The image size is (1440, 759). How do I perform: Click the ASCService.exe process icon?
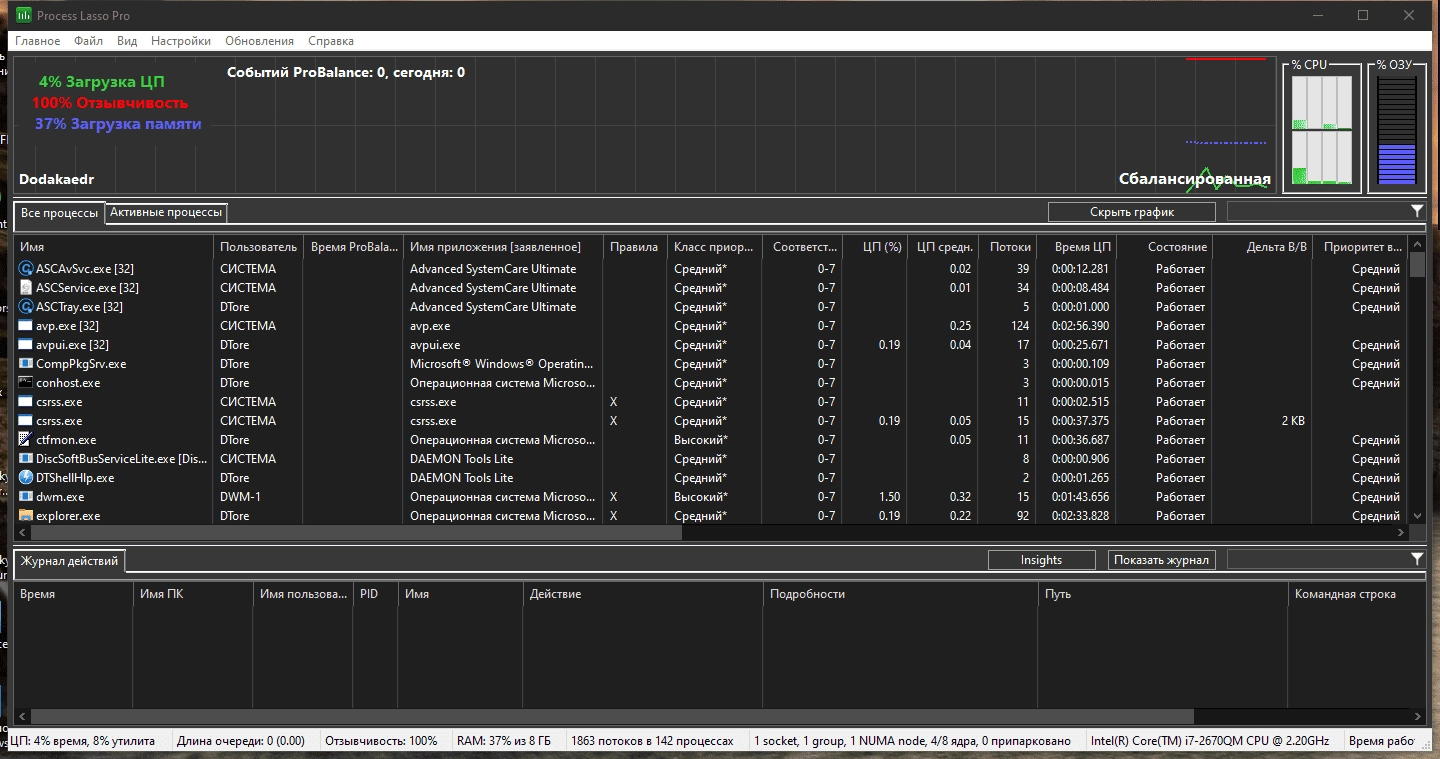point(26,288)
